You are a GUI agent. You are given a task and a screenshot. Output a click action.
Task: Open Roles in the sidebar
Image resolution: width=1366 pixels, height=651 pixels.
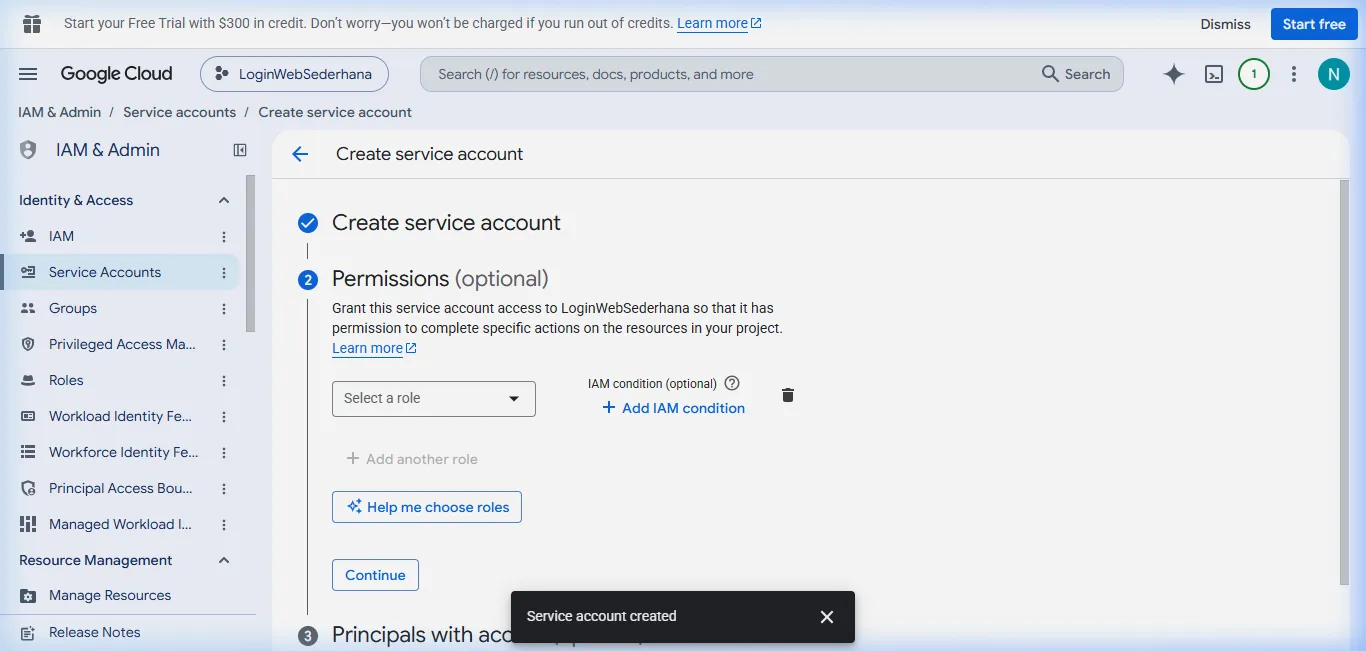point(119,380)
